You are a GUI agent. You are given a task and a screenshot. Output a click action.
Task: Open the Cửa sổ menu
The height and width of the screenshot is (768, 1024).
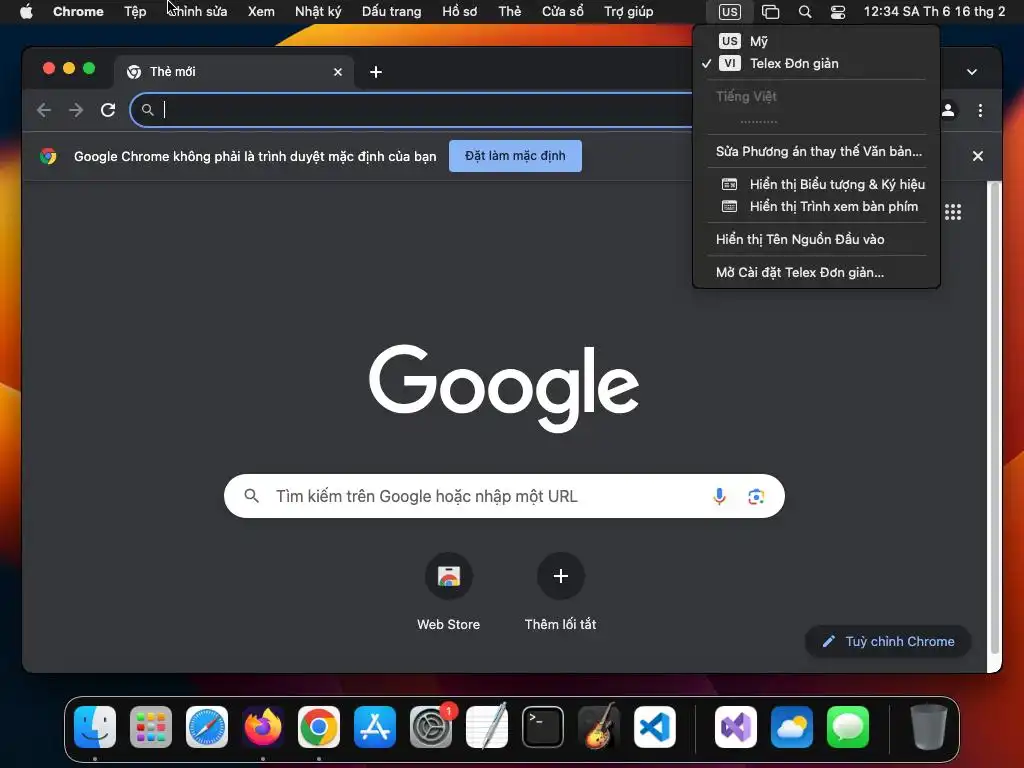[562, 12]
